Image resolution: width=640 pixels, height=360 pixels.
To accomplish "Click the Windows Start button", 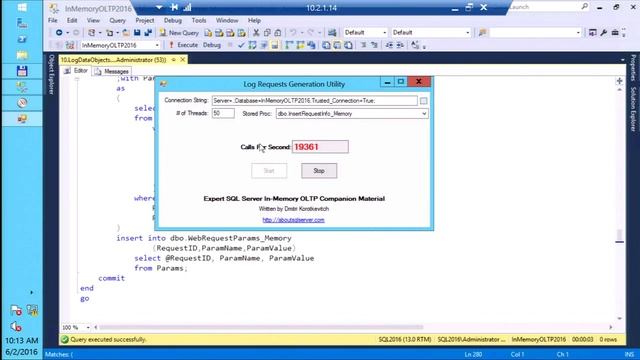I will pos(22,7).
